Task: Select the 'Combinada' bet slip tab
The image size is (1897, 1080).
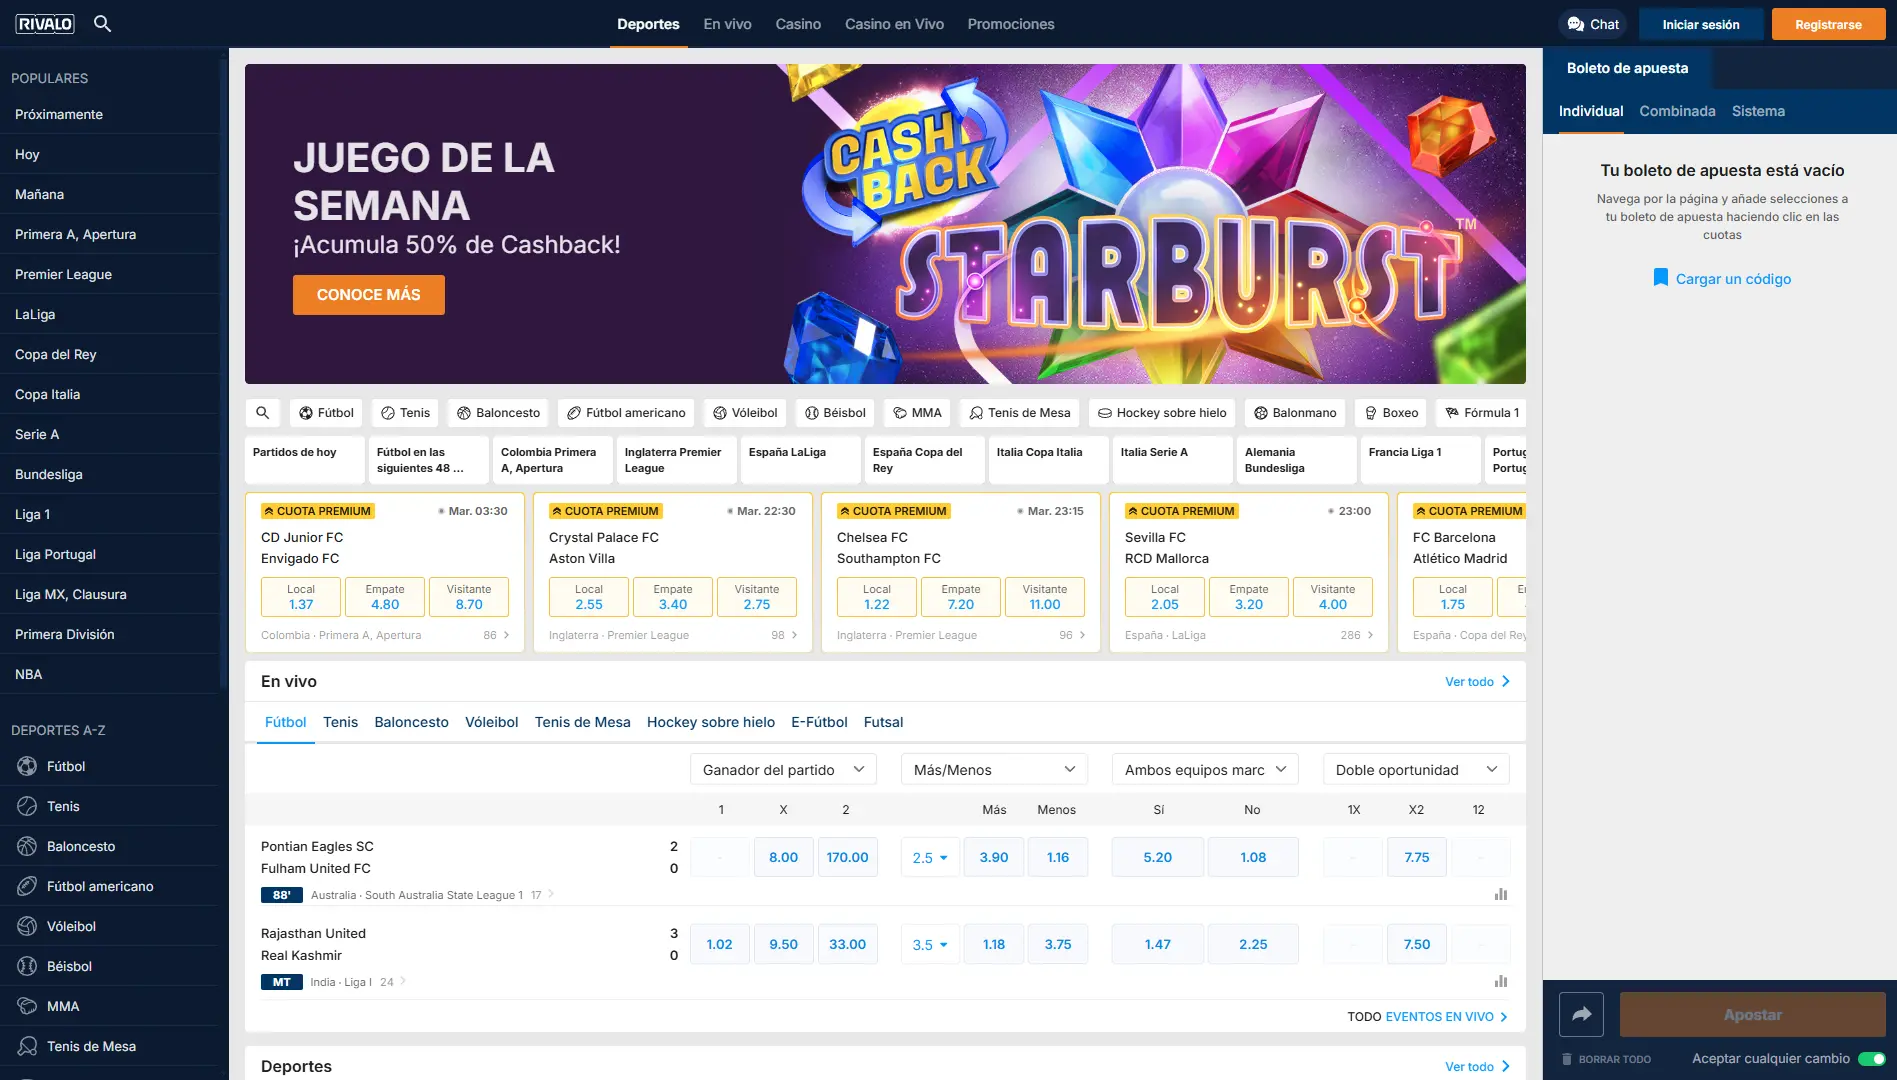Action: [1677, 111]
